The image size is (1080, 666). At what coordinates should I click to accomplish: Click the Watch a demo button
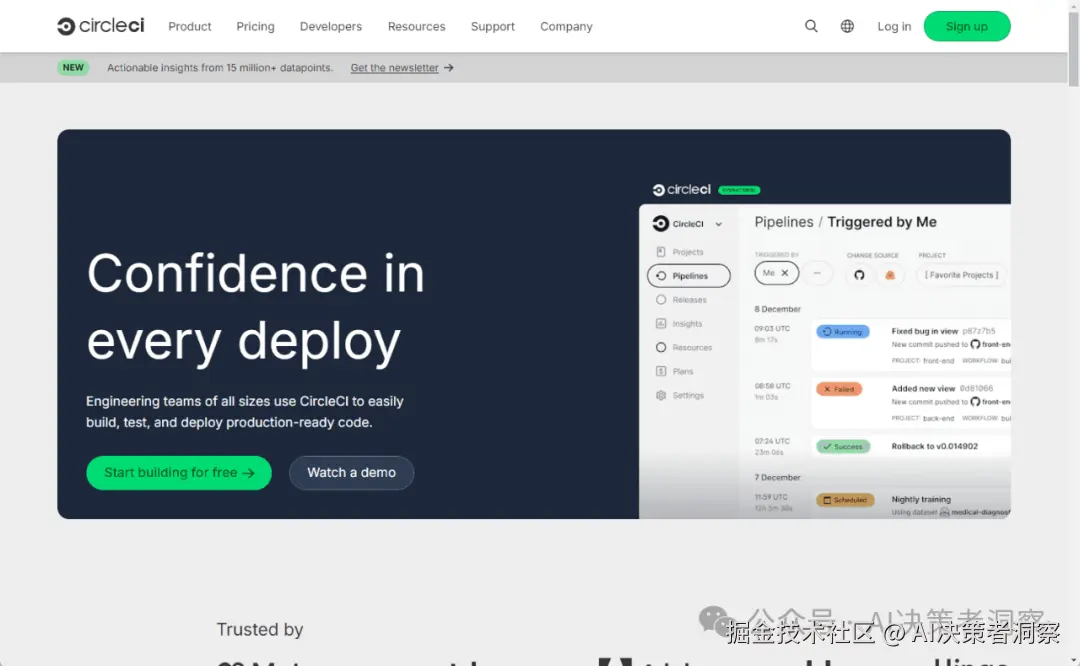coord(351,472)
